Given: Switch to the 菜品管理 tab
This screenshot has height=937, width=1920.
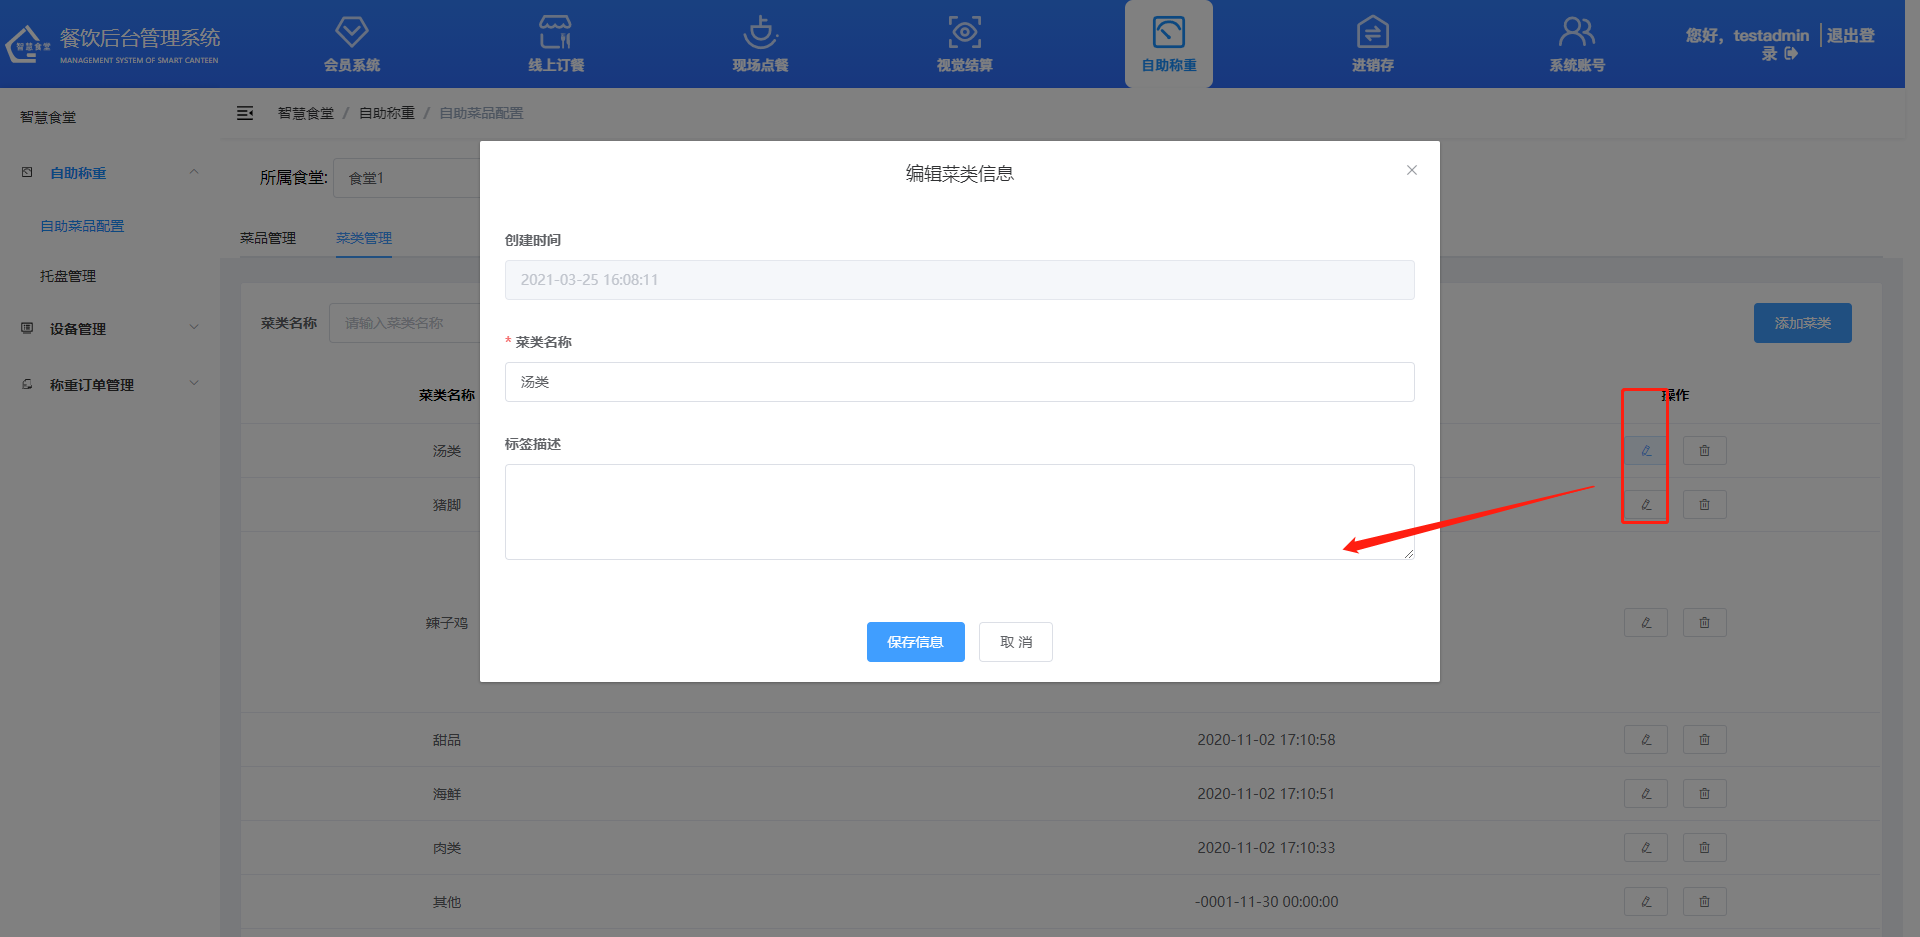Looking at the screenshot, I should tap(268, 238).
